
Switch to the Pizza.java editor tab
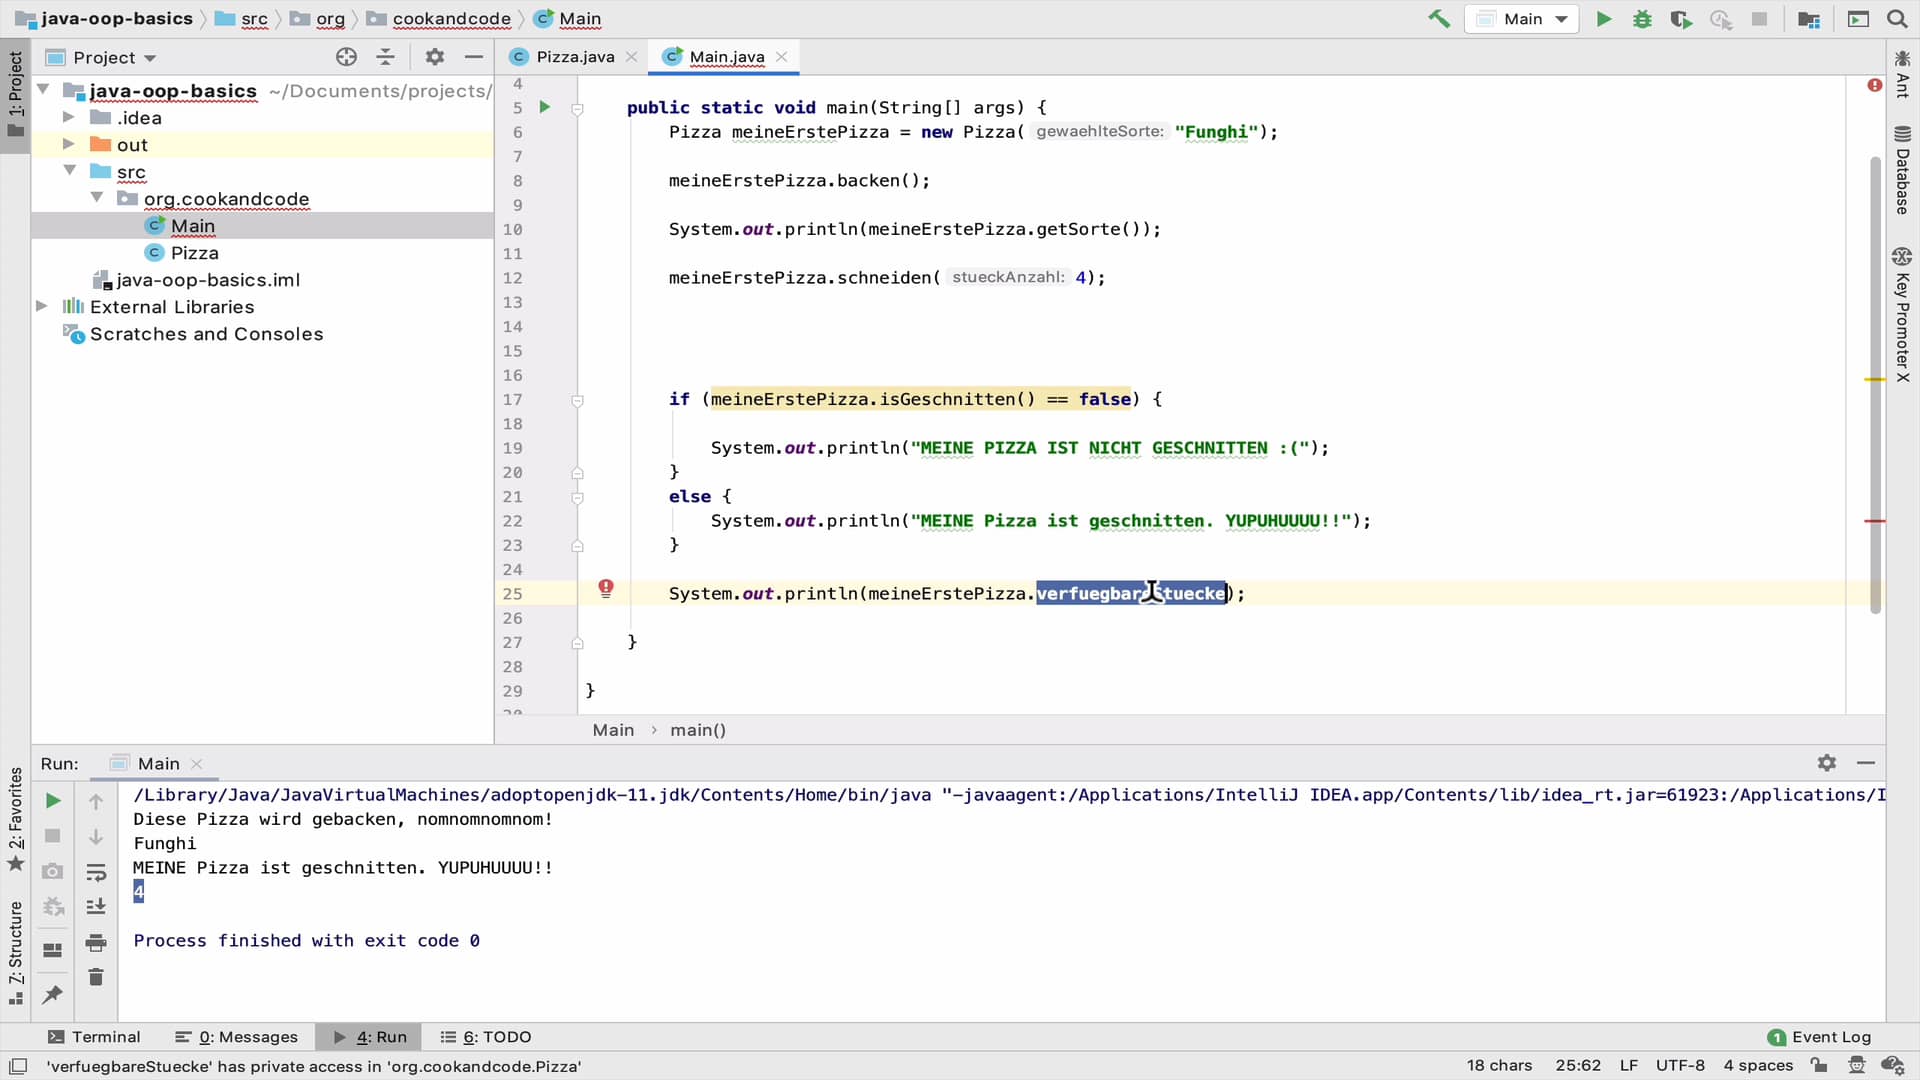(x=574, y=57)
